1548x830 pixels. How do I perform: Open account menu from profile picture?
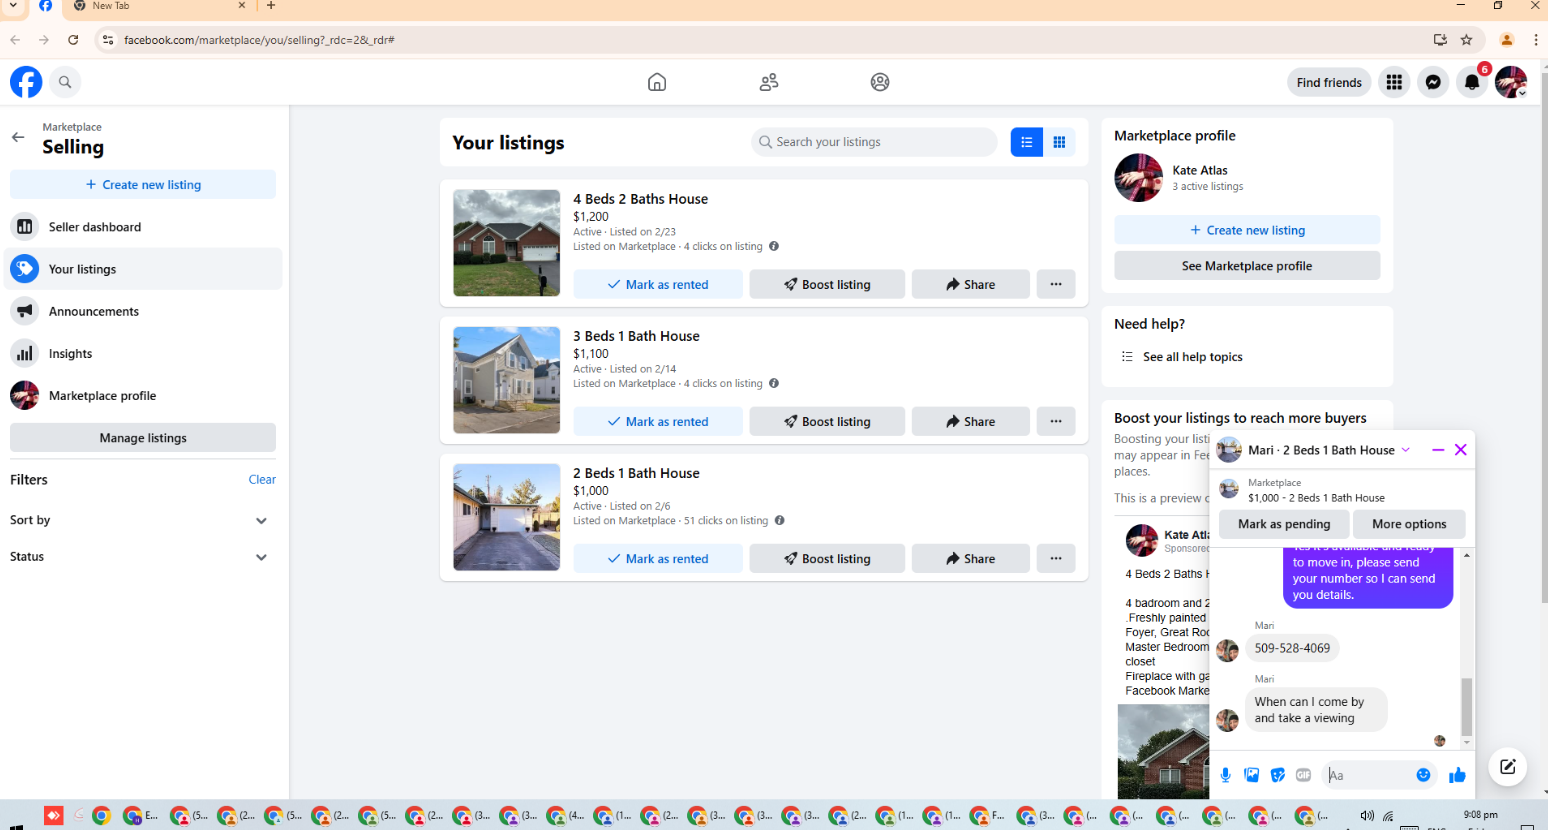tap(1511, 82)
